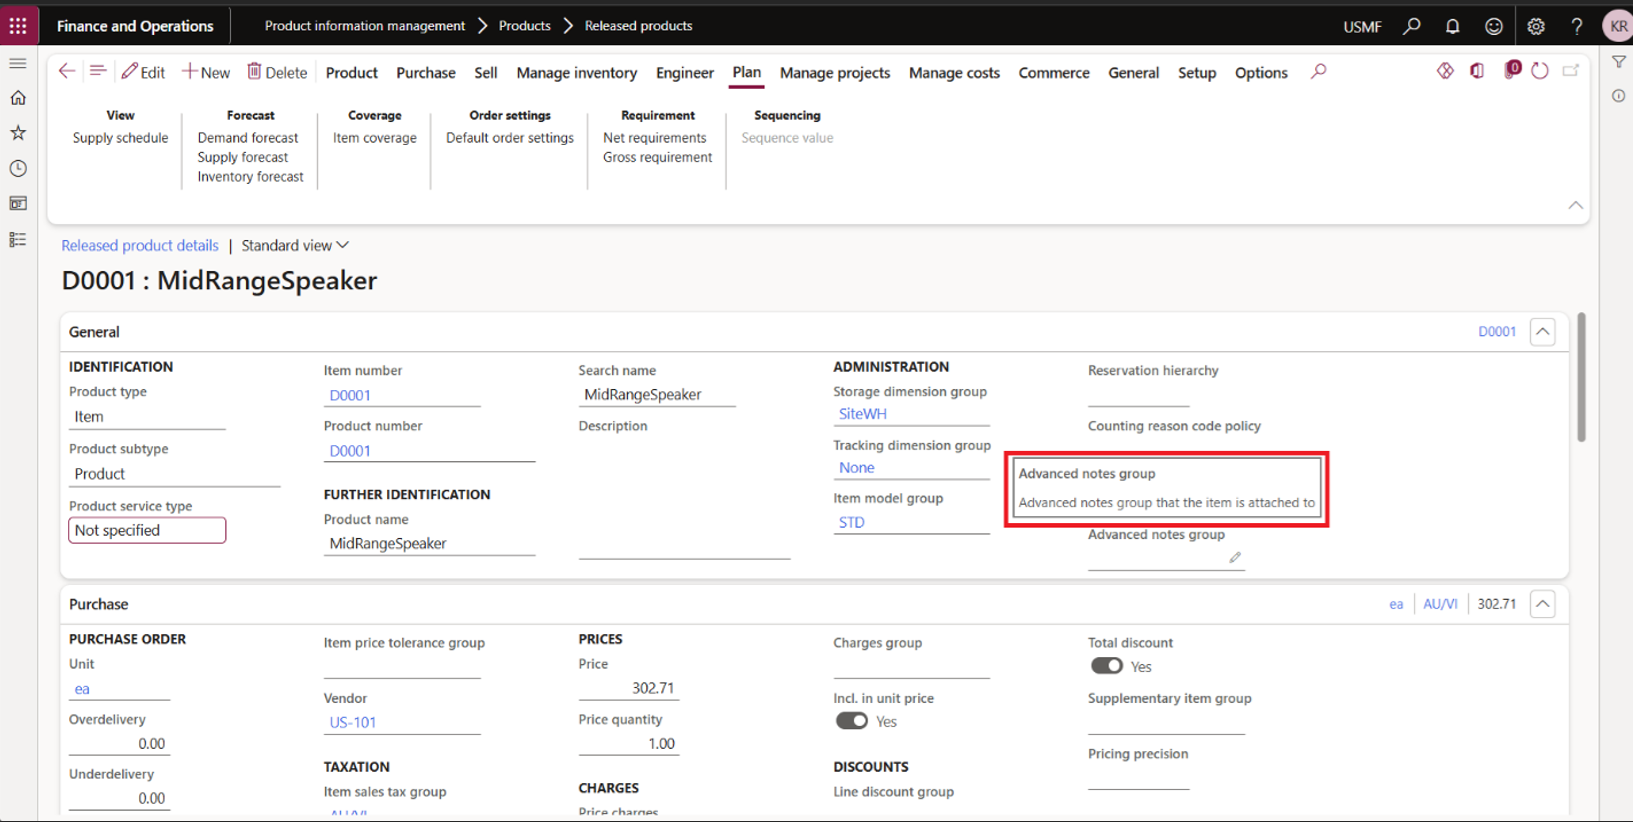
Task: Open the Commerce tab
Action: click(x=1054, y=73)
